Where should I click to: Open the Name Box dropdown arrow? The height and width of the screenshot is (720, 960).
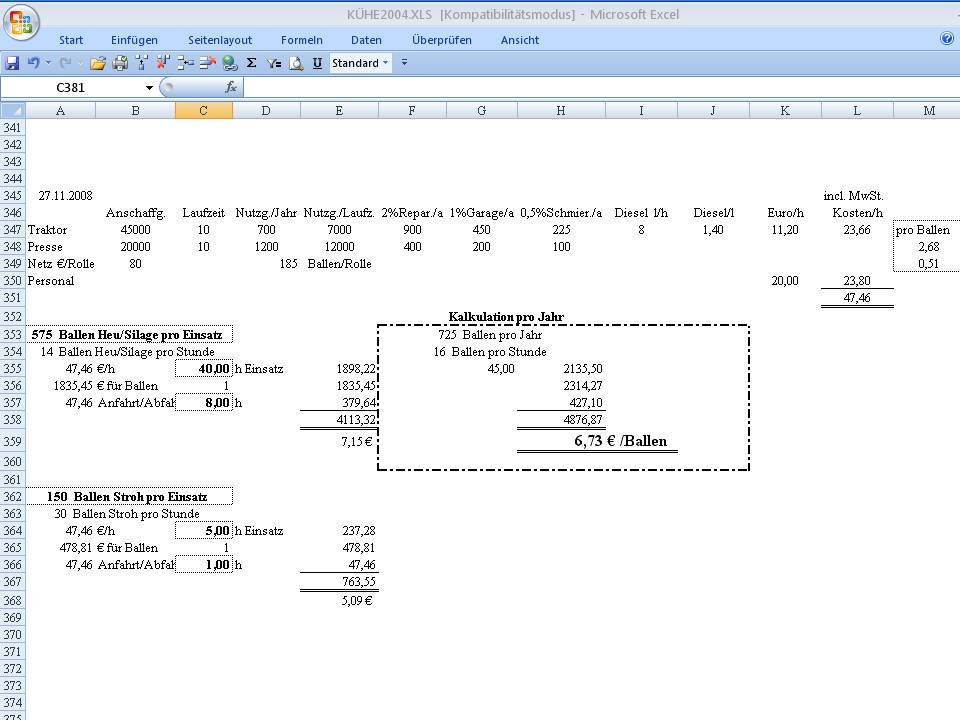click(x=150, y=88)
